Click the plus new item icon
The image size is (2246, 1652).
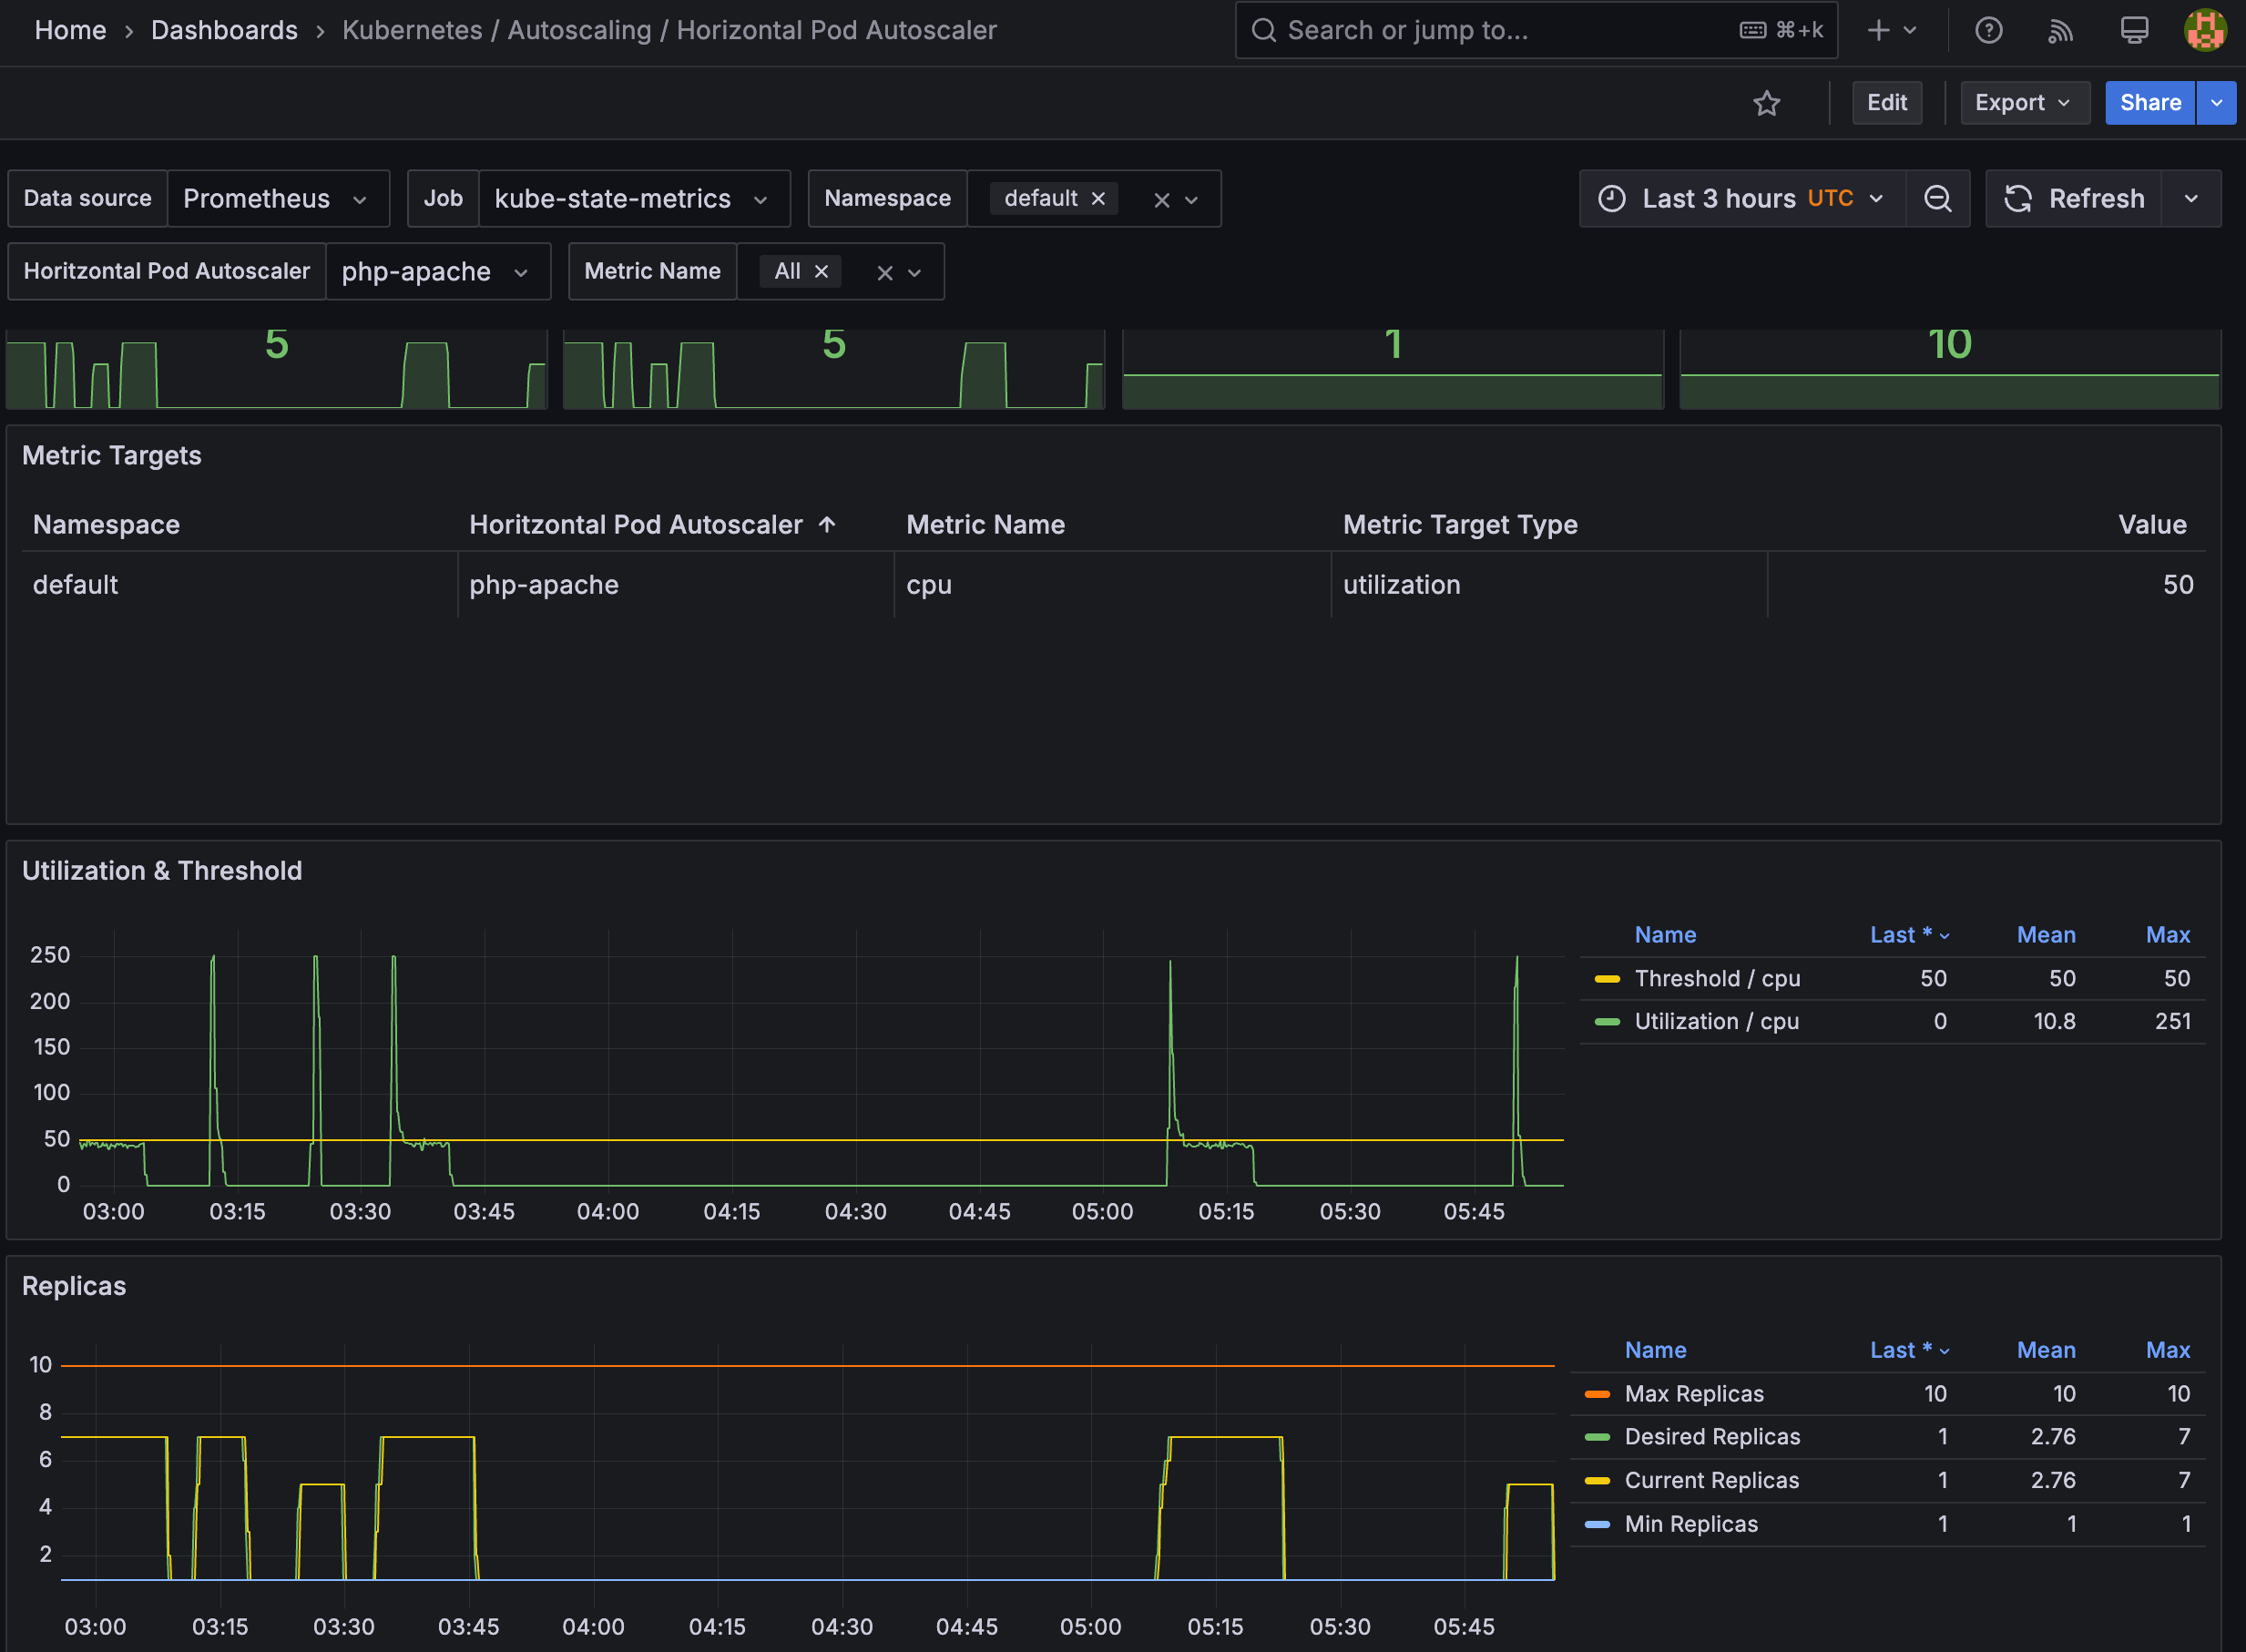(x=1879, y=30)
